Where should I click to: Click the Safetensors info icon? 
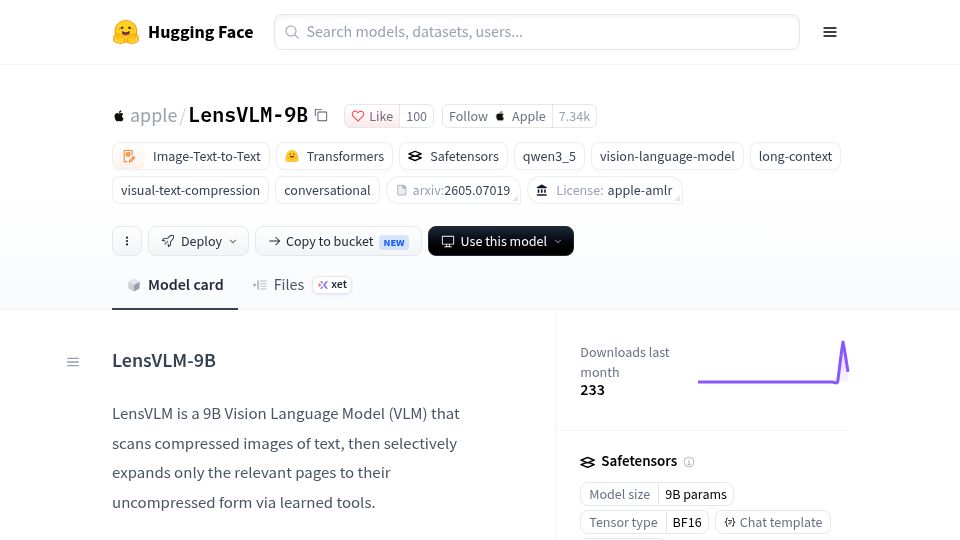pos(689,462)
